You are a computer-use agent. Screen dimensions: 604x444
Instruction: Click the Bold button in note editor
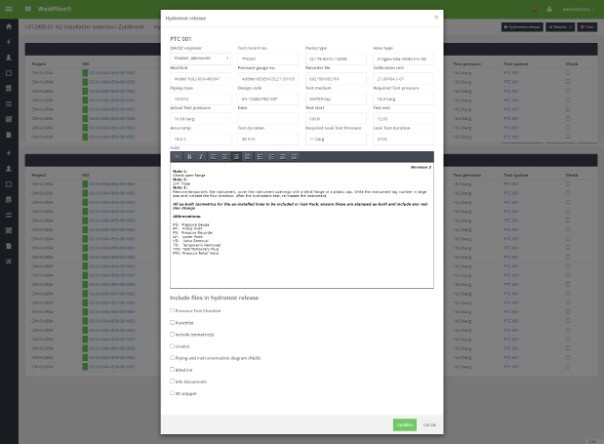click(189, 156)
